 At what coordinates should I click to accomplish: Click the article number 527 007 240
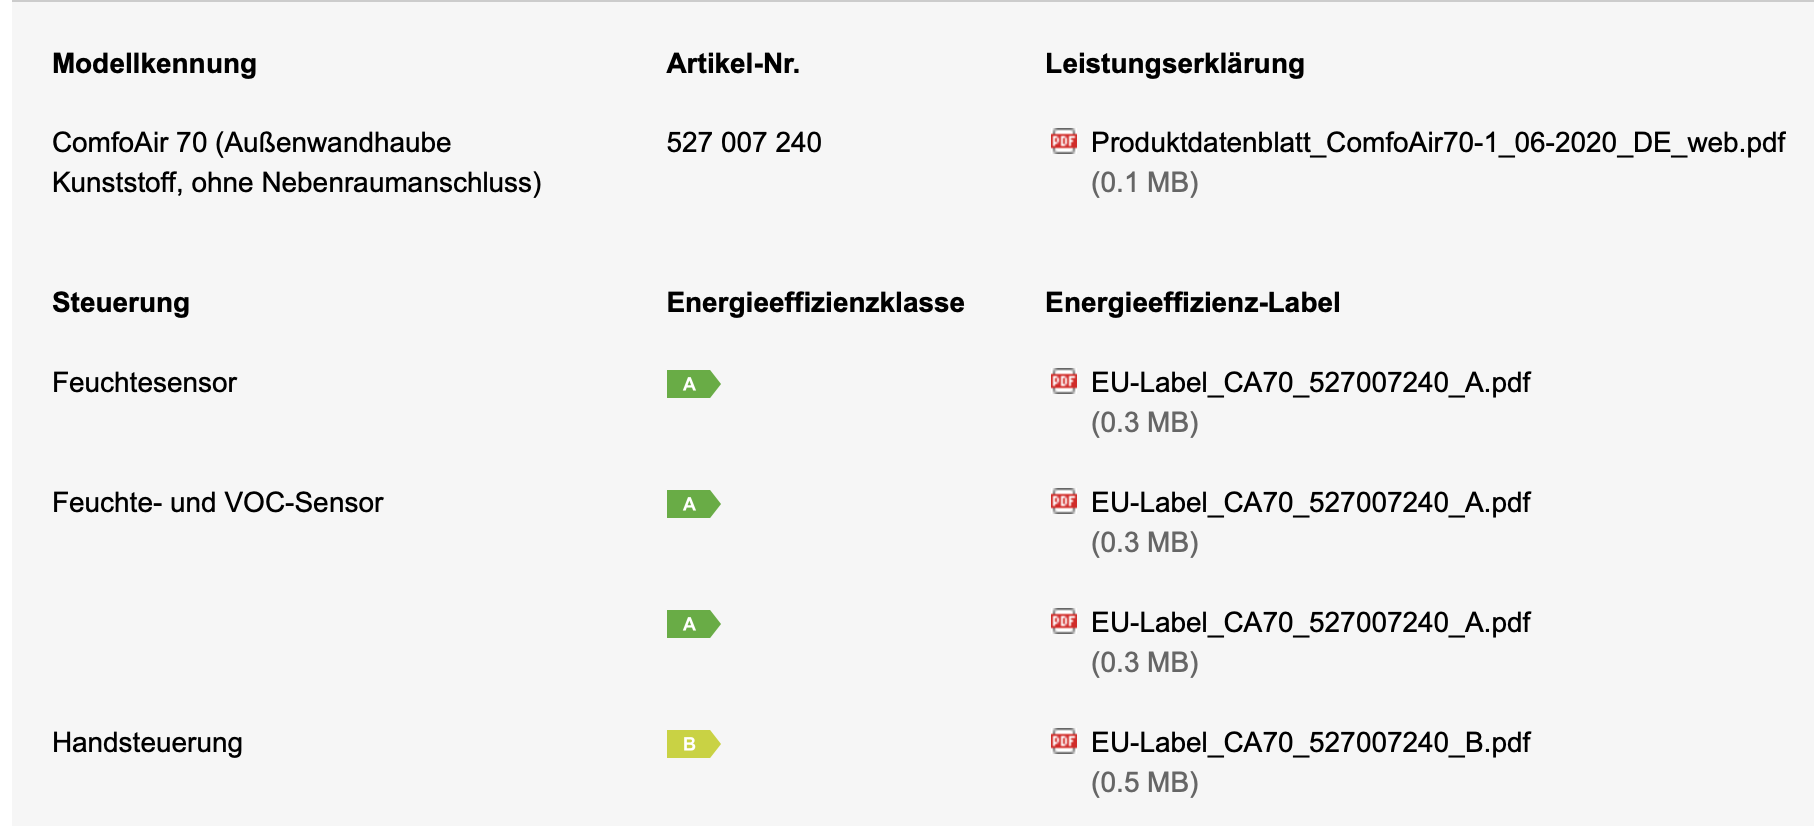744,143
